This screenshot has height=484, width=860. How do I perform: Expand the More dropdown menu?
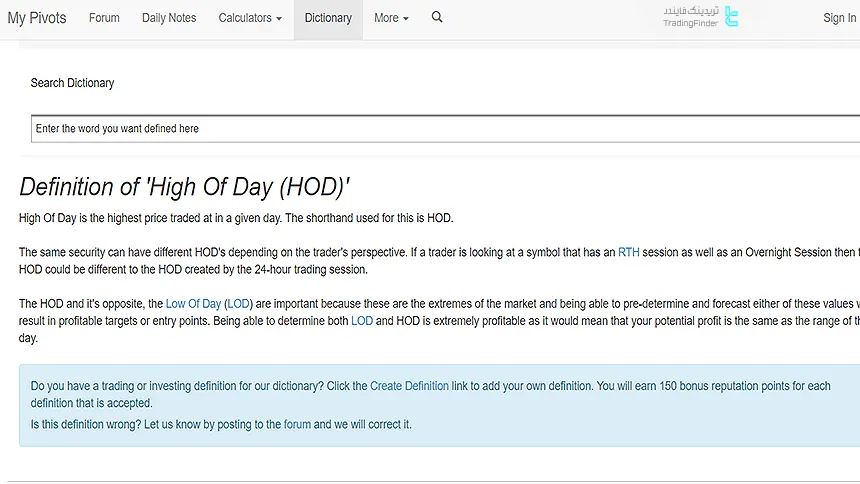click(391, 18)
